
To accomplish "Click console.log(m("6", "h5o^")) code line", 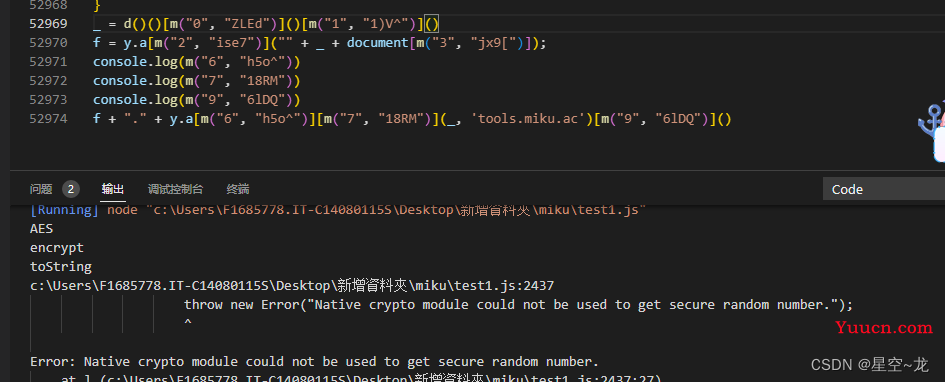I will point(196,62).
